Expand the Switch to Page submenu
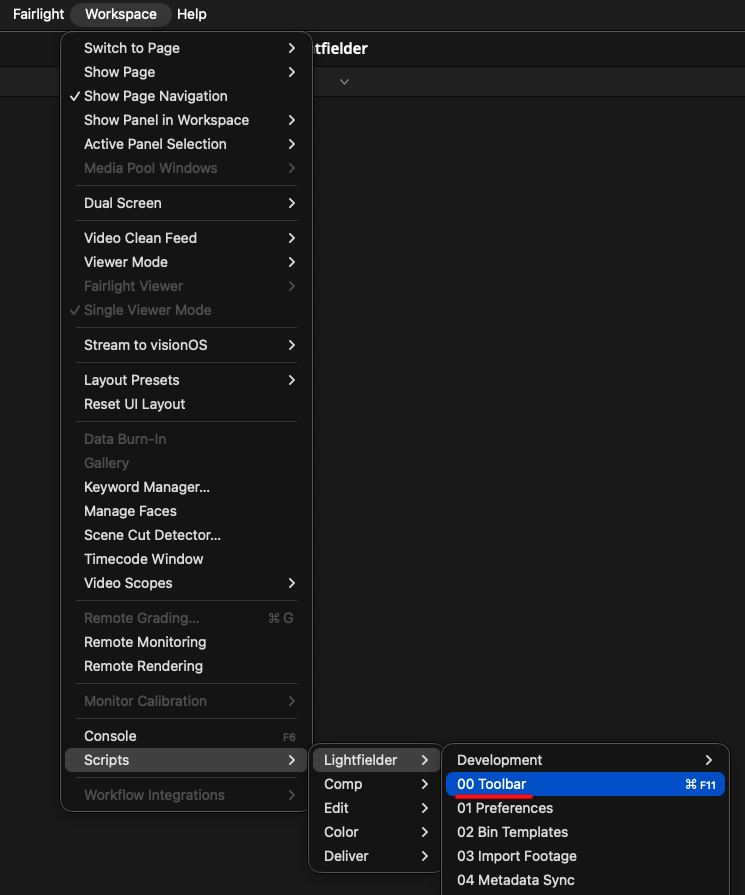 point(186,48)
